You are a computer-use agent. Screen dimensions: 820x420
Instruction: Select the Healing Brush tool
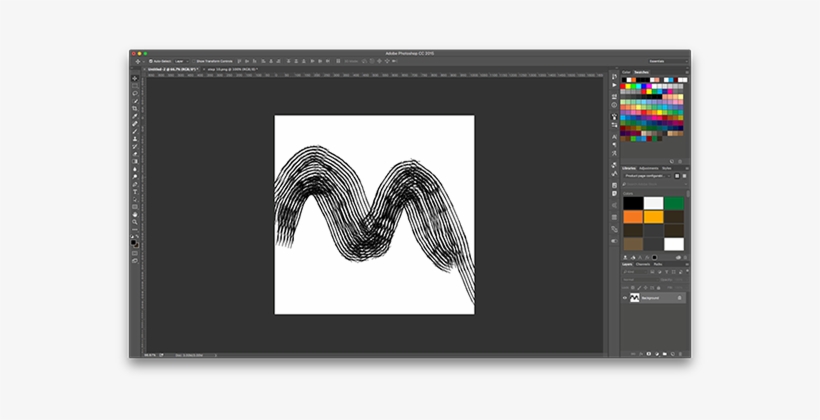(x=135, y=123)
